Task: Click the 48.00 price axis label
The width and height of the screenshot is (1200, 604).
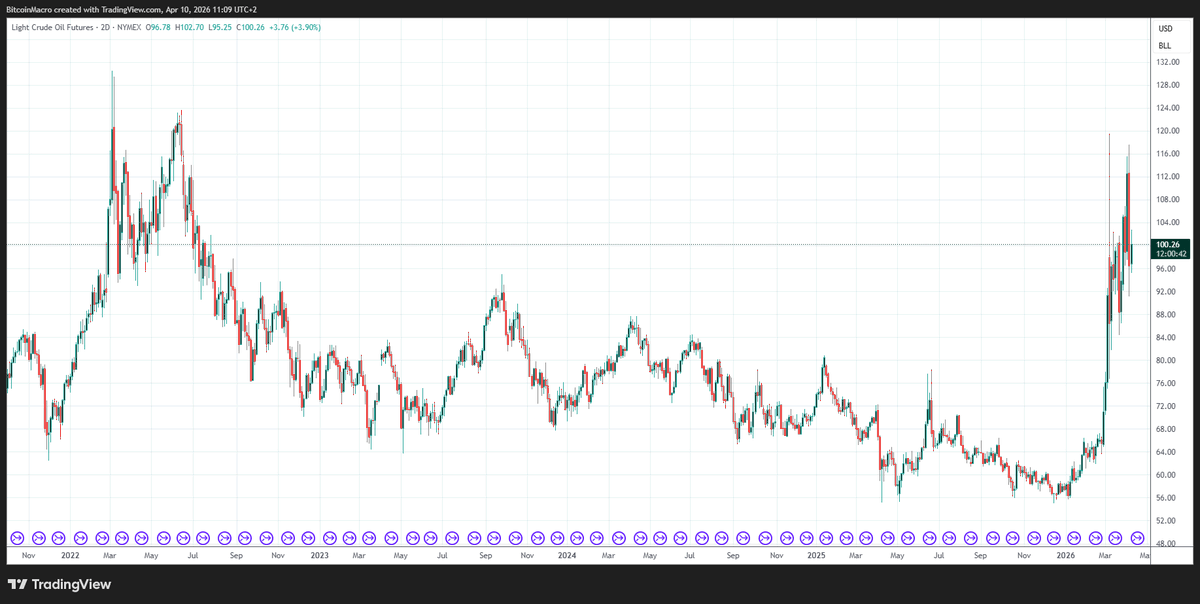Action: tap(1168, 545)
